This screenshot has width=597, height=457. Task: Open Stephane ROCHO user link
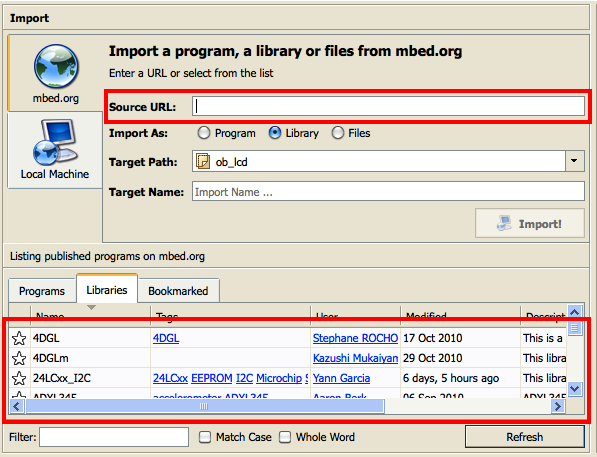355,338
